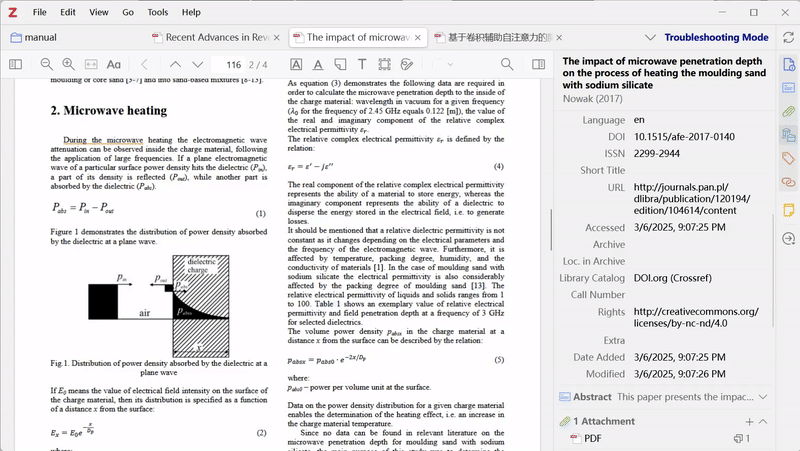Collapse the Attachment section

[x=763, y=421]
